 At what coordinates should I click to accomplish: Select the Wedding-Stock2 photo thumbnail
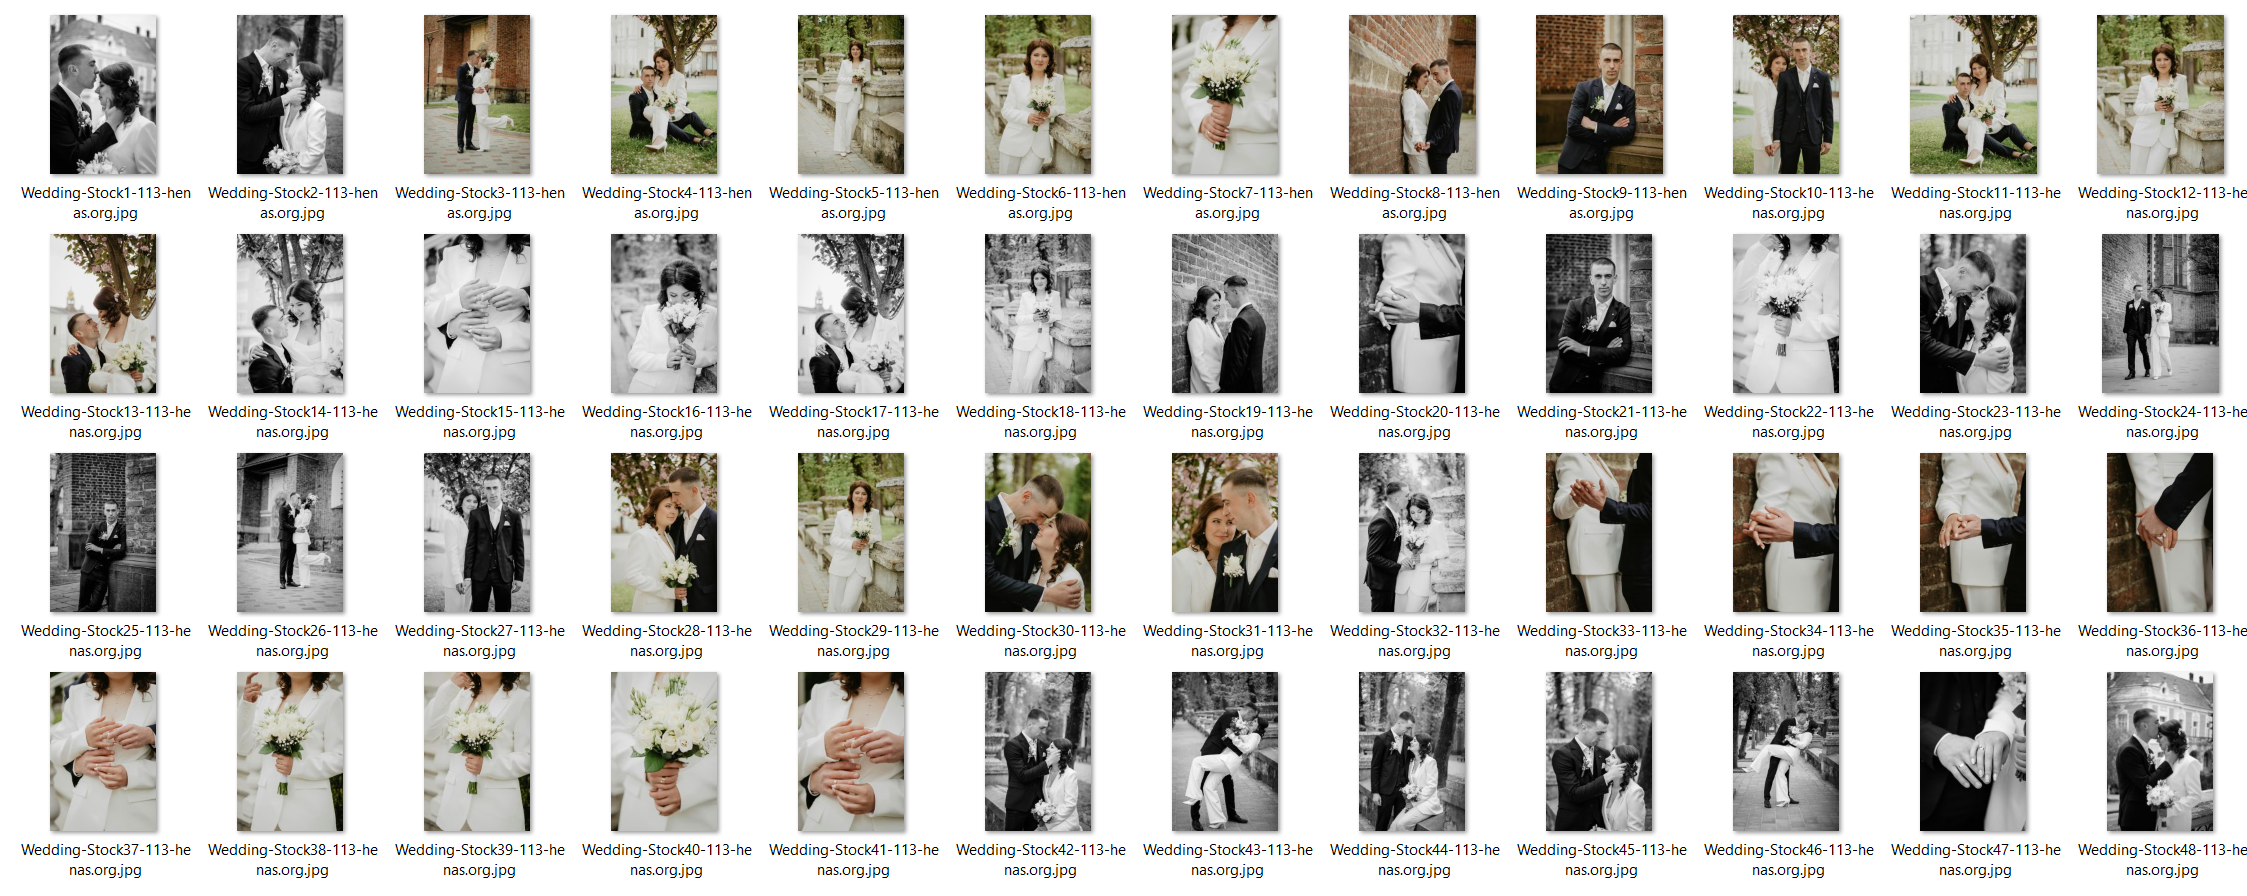[x=291, y=94]
